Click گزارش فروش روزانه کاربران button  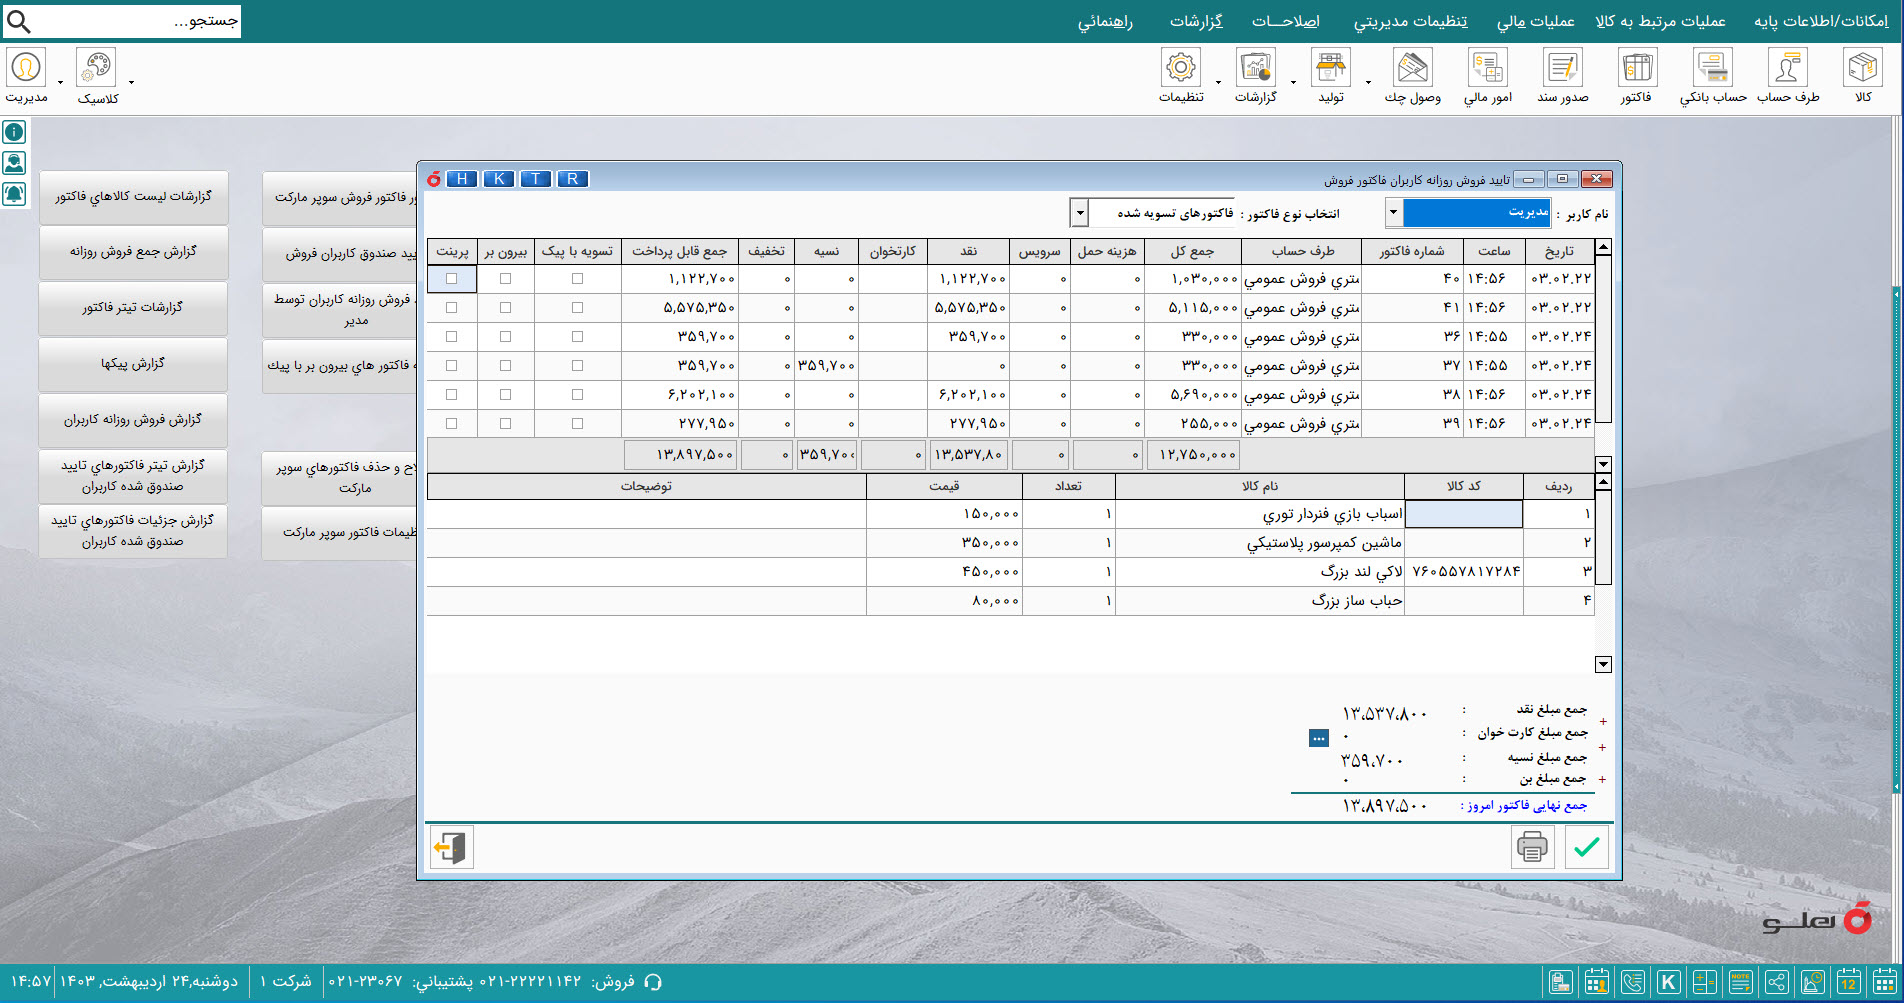click(x=133, y=420)
